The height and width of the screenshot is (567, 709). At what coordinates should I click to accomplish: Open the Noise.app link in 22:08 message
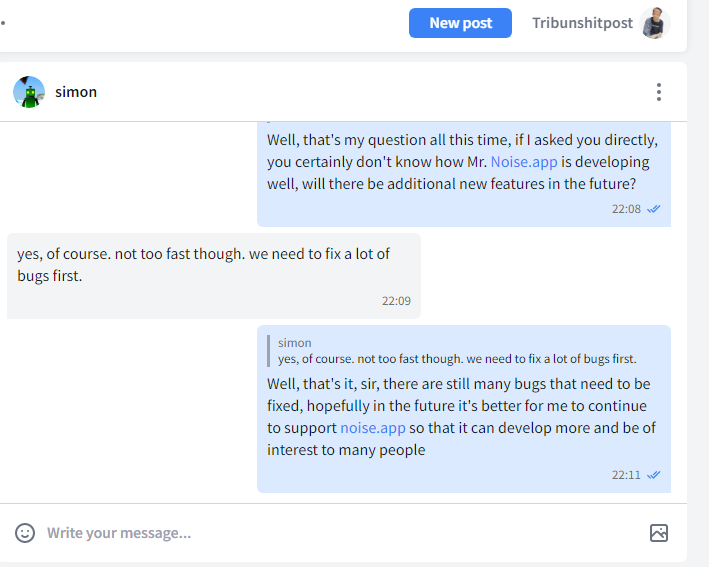click(x=524, y=162)
